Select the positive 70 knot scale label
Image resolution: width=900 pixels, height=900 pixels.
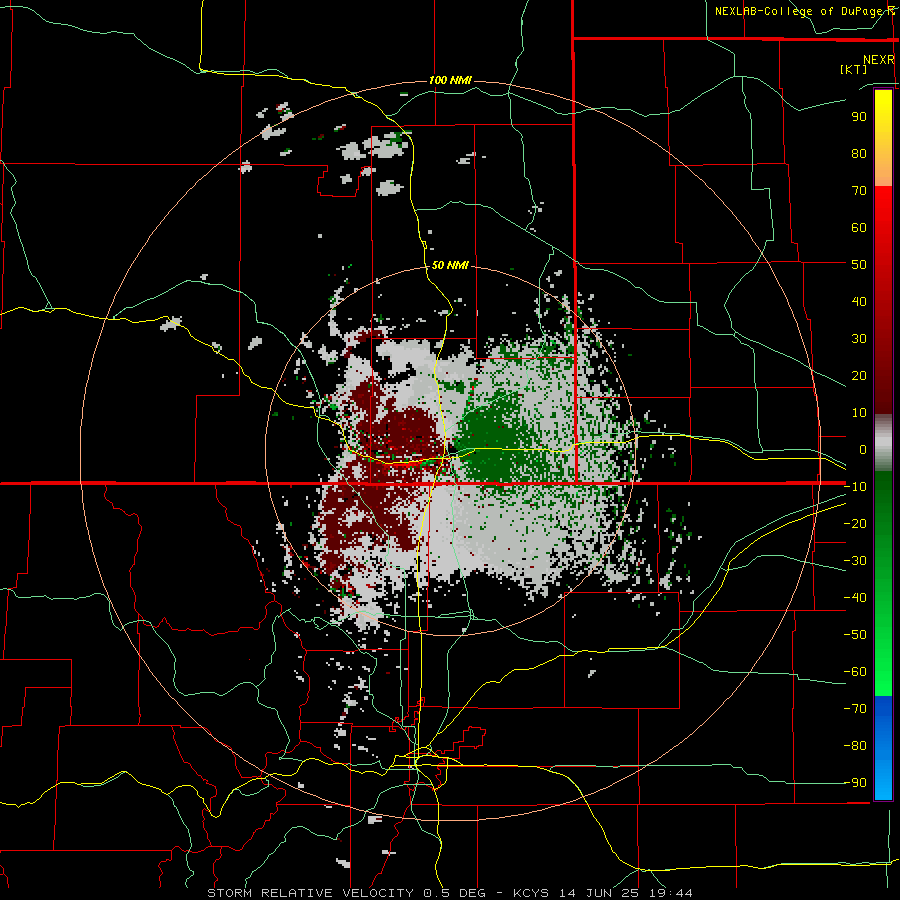(x=859, y=191)
